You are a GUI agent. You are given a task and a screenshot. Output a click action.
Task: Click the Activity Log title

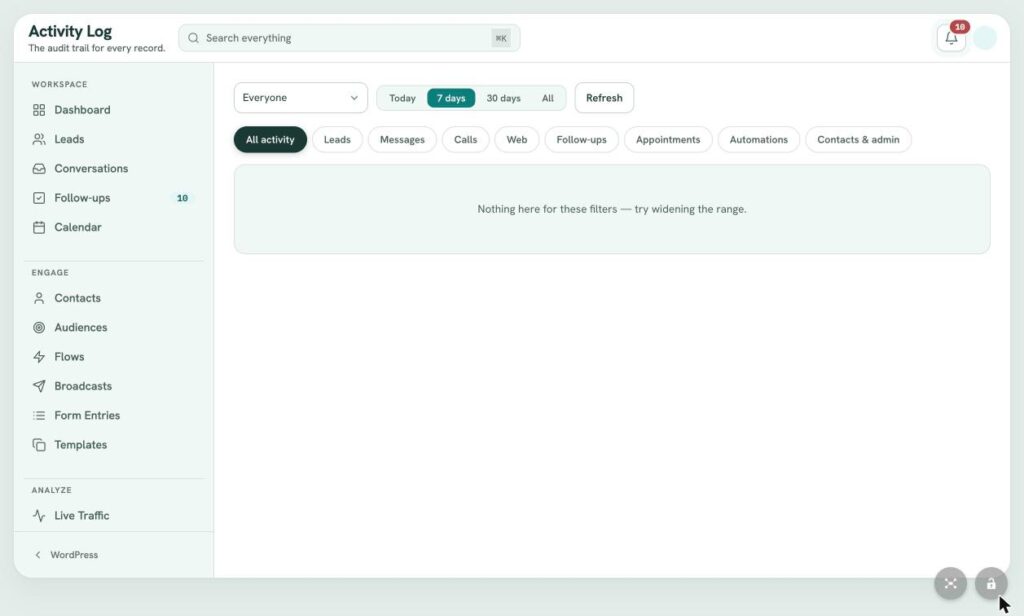tap(70, 31)
